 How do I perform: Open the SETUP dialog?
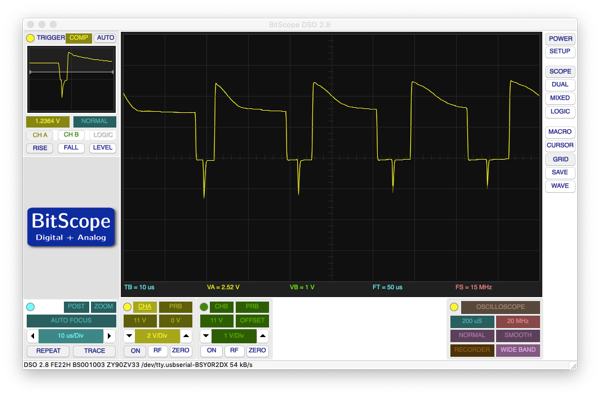[x=560, y=51]
